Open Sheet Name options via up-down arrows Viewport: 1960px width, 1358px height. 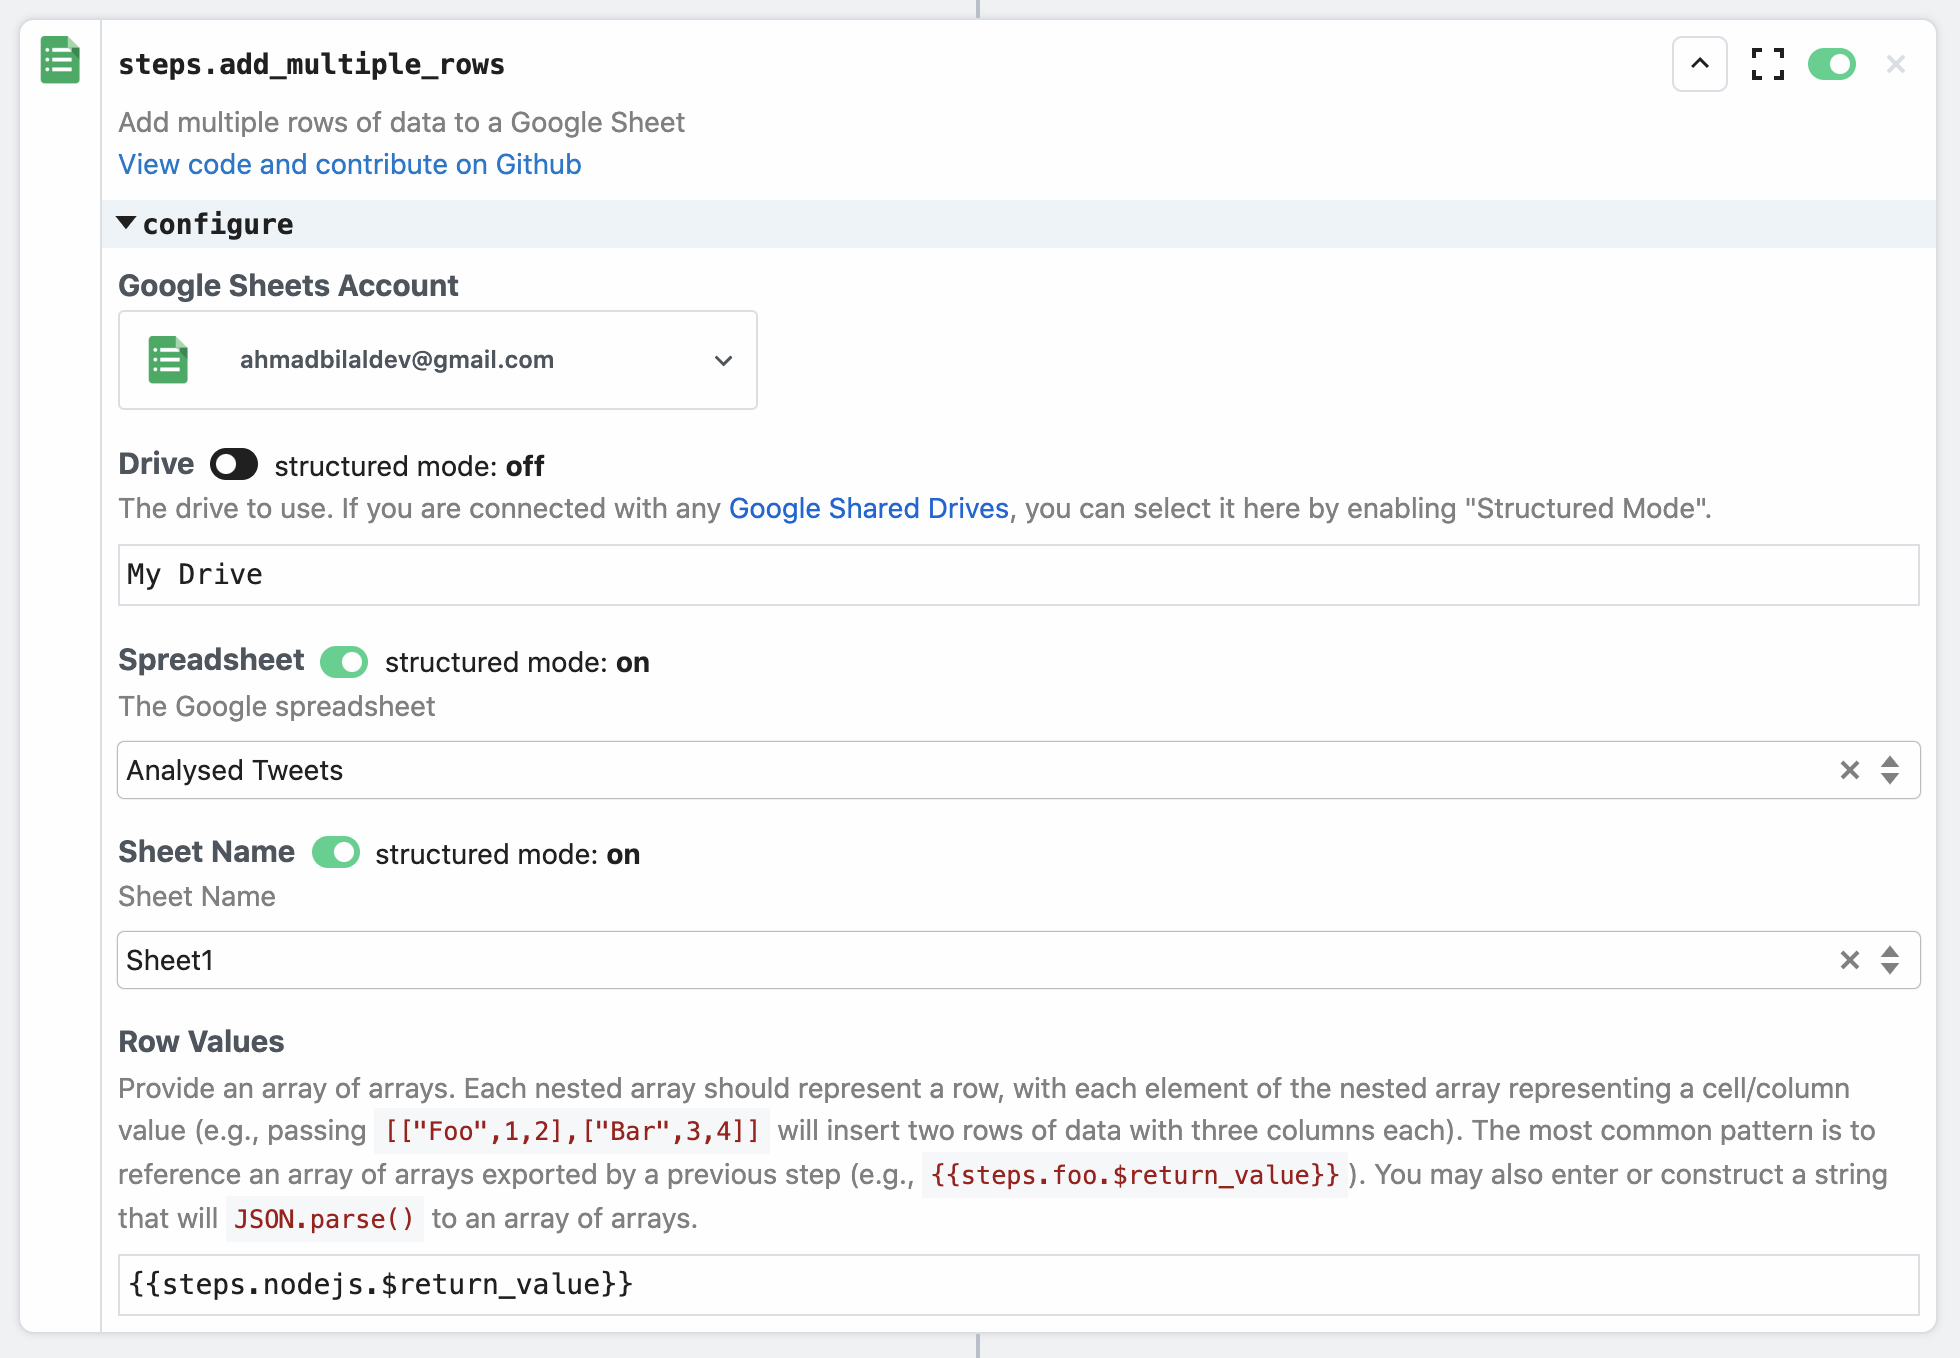click(x=1889, y=960)
